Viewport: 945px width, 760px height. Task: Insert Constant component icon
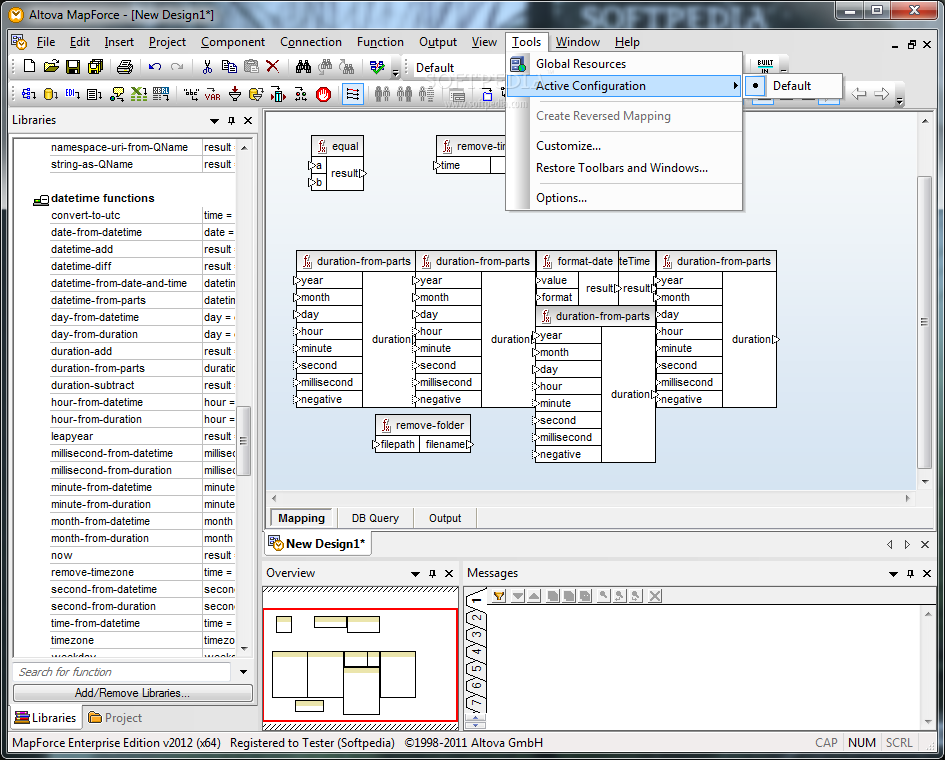[x=191, y=94]
